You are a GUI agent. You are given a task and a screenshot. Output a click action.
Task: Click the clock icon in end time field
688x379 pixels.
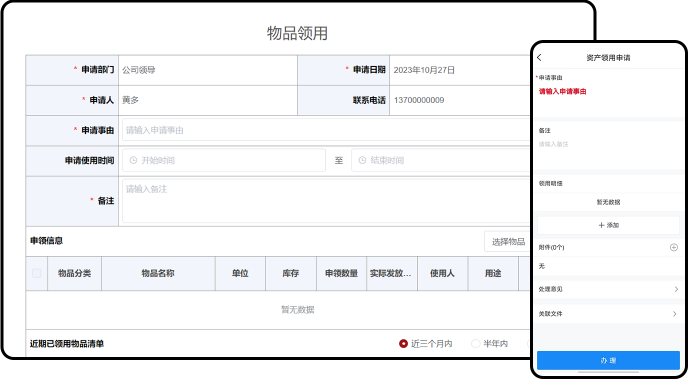(362, 161)
